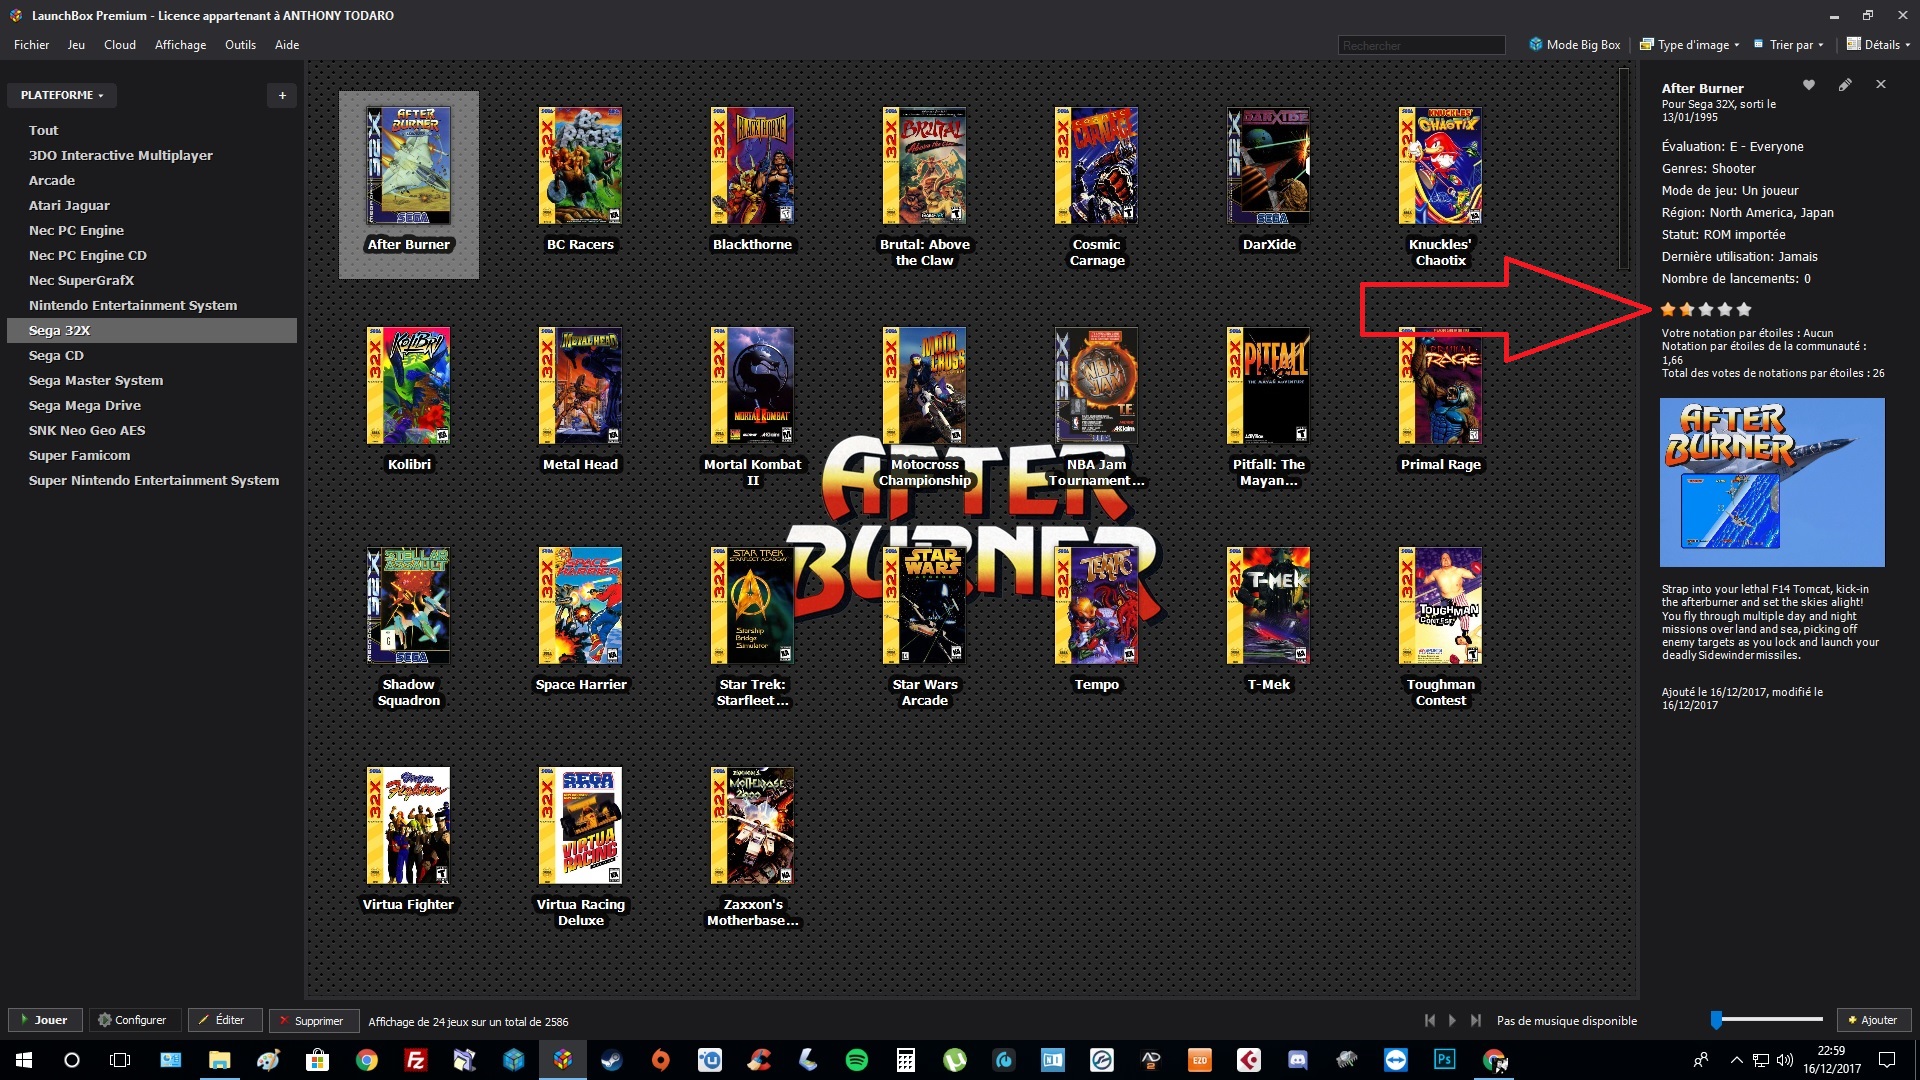Click the Éditer button
1920x1080 pixels.
(224, 1020)
